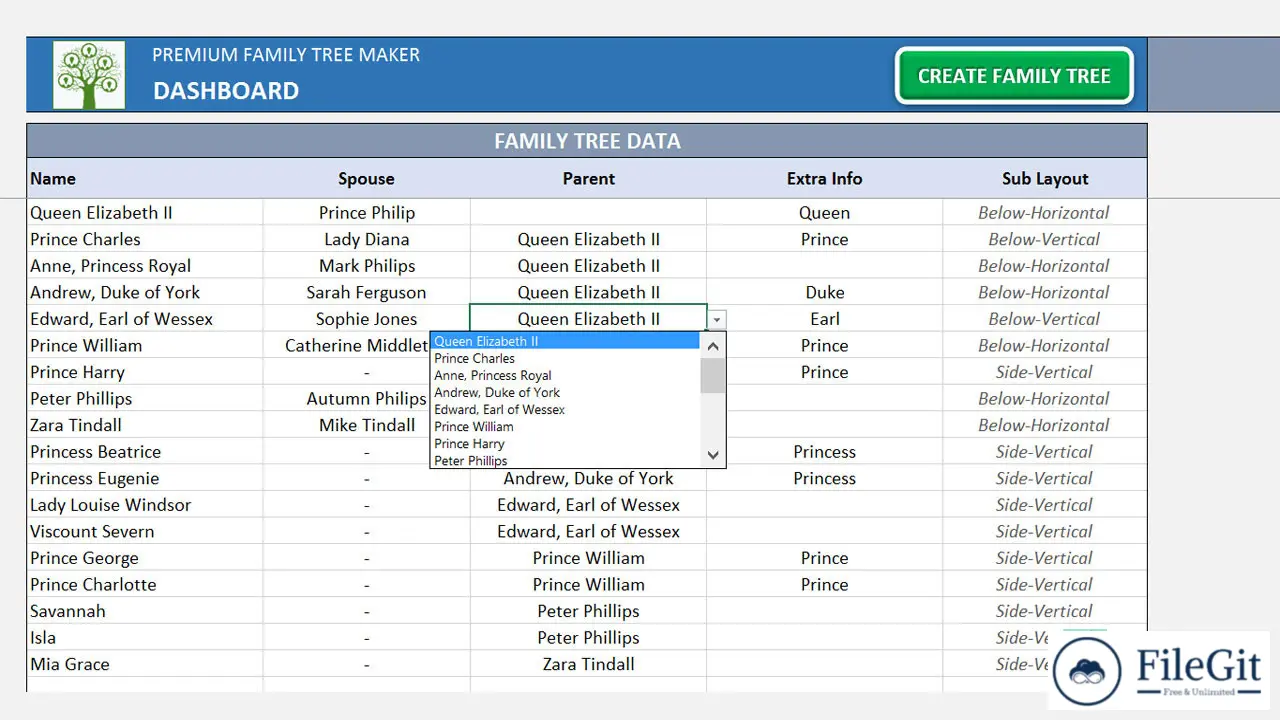Viewport: 1280px width, 720px height.
Task: Click the dropdown list scroll up arrow
Action: coord(713,345)
